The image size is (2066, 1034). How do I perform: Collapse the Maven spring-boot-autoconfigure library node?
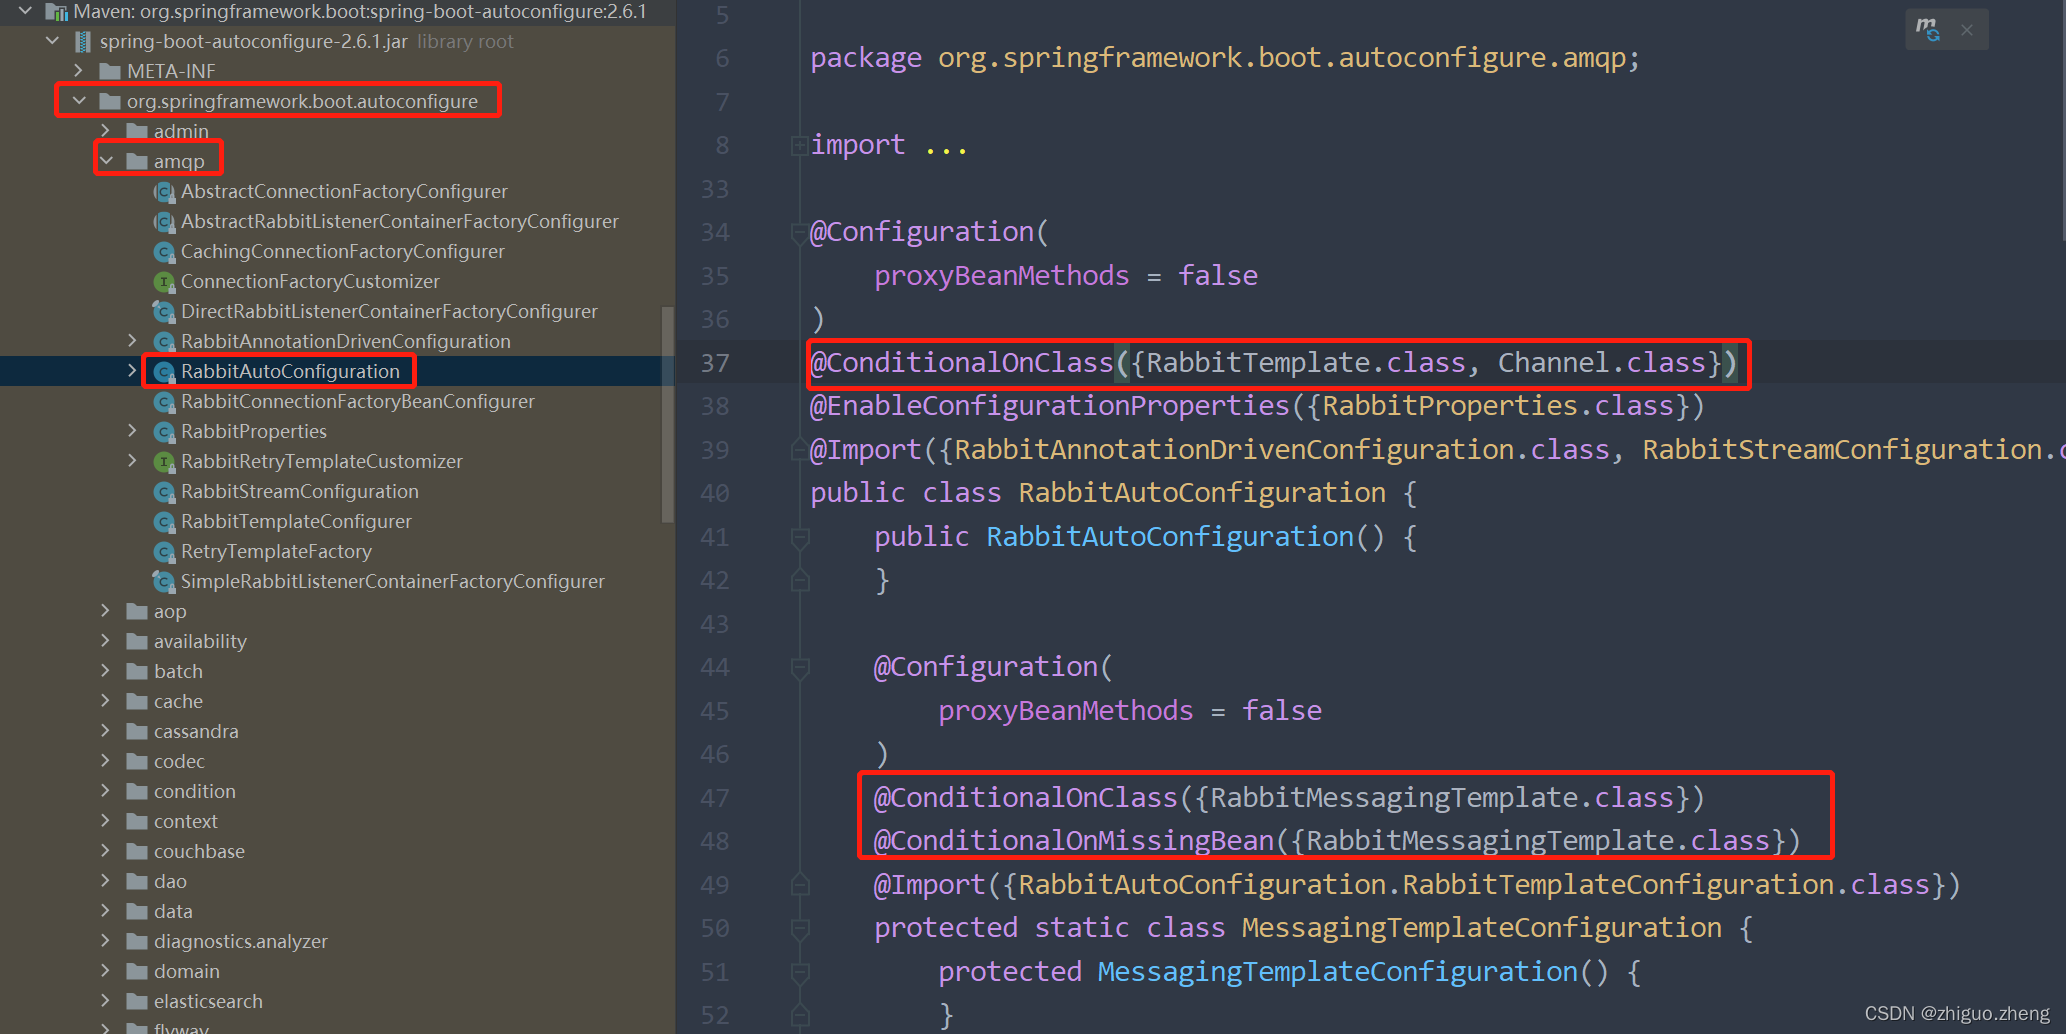25,11
